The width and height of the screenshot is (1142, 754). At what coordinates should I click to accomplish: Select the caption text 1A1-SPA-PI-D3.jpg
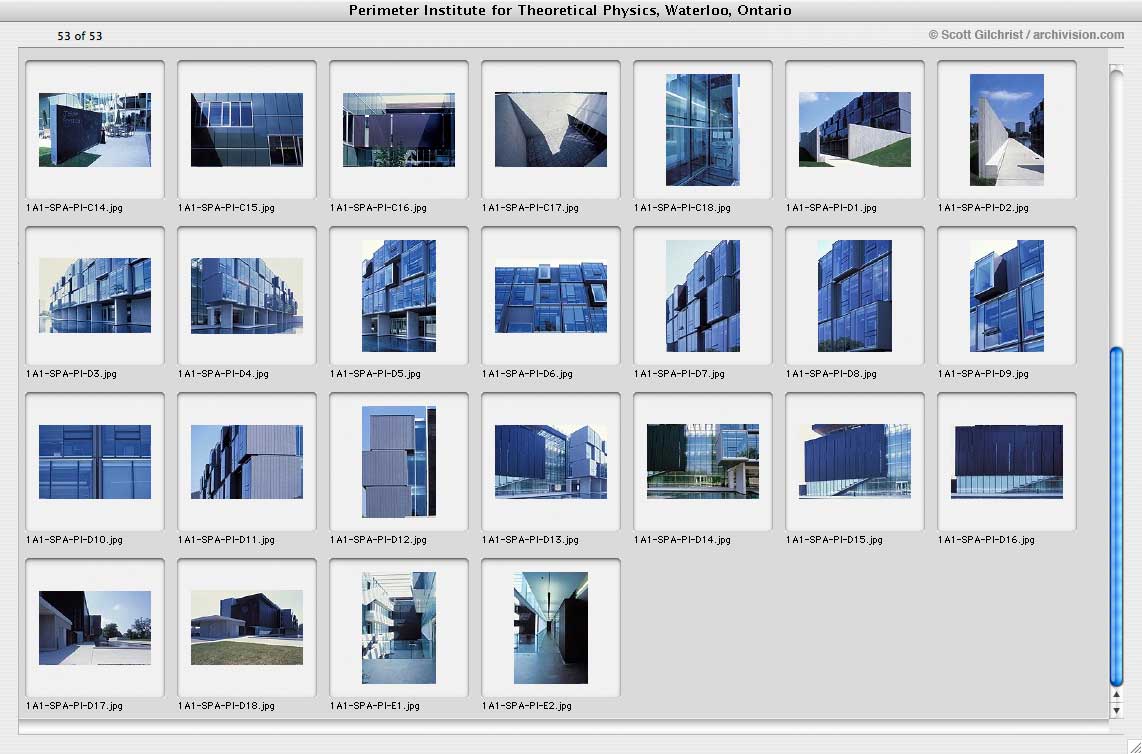(71, 374)
